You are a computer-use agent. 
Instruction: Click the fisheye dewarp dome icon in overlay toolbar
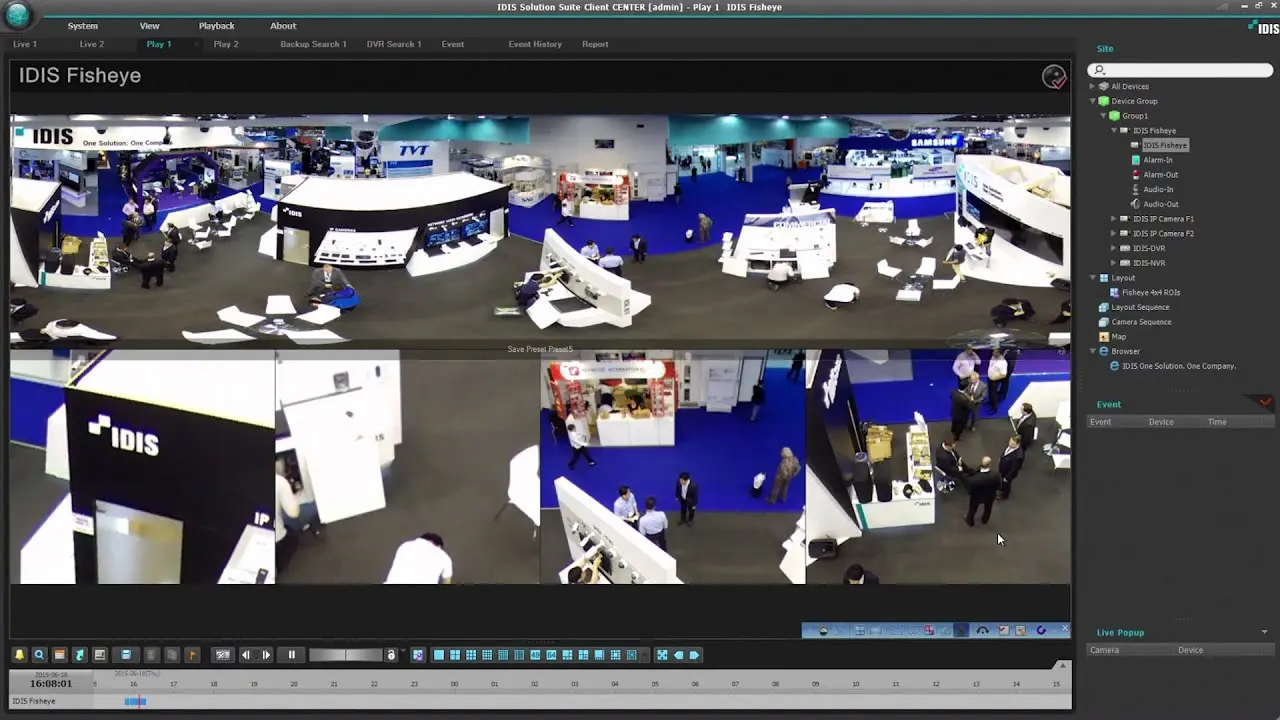click(824, 630)
